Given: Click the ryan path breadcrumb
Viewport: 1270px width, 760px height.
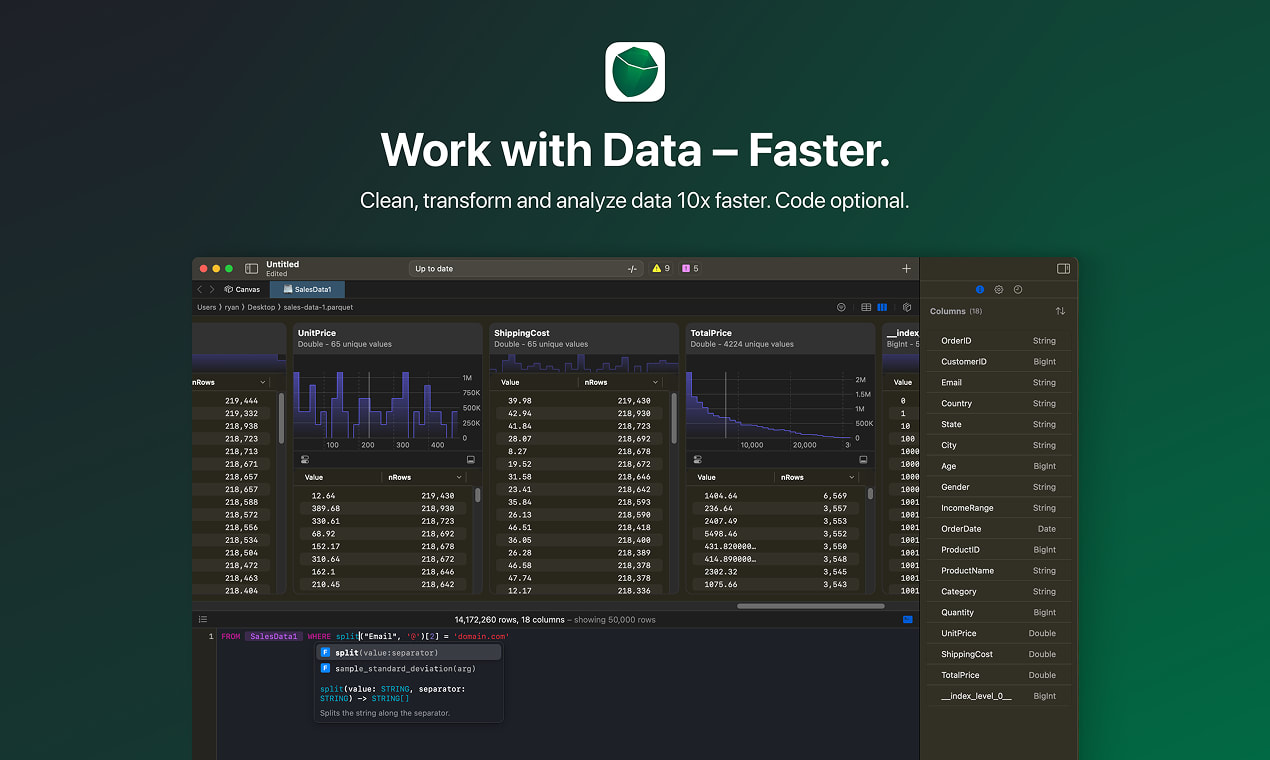Looking at the screenshot, I should click(232, 308).
